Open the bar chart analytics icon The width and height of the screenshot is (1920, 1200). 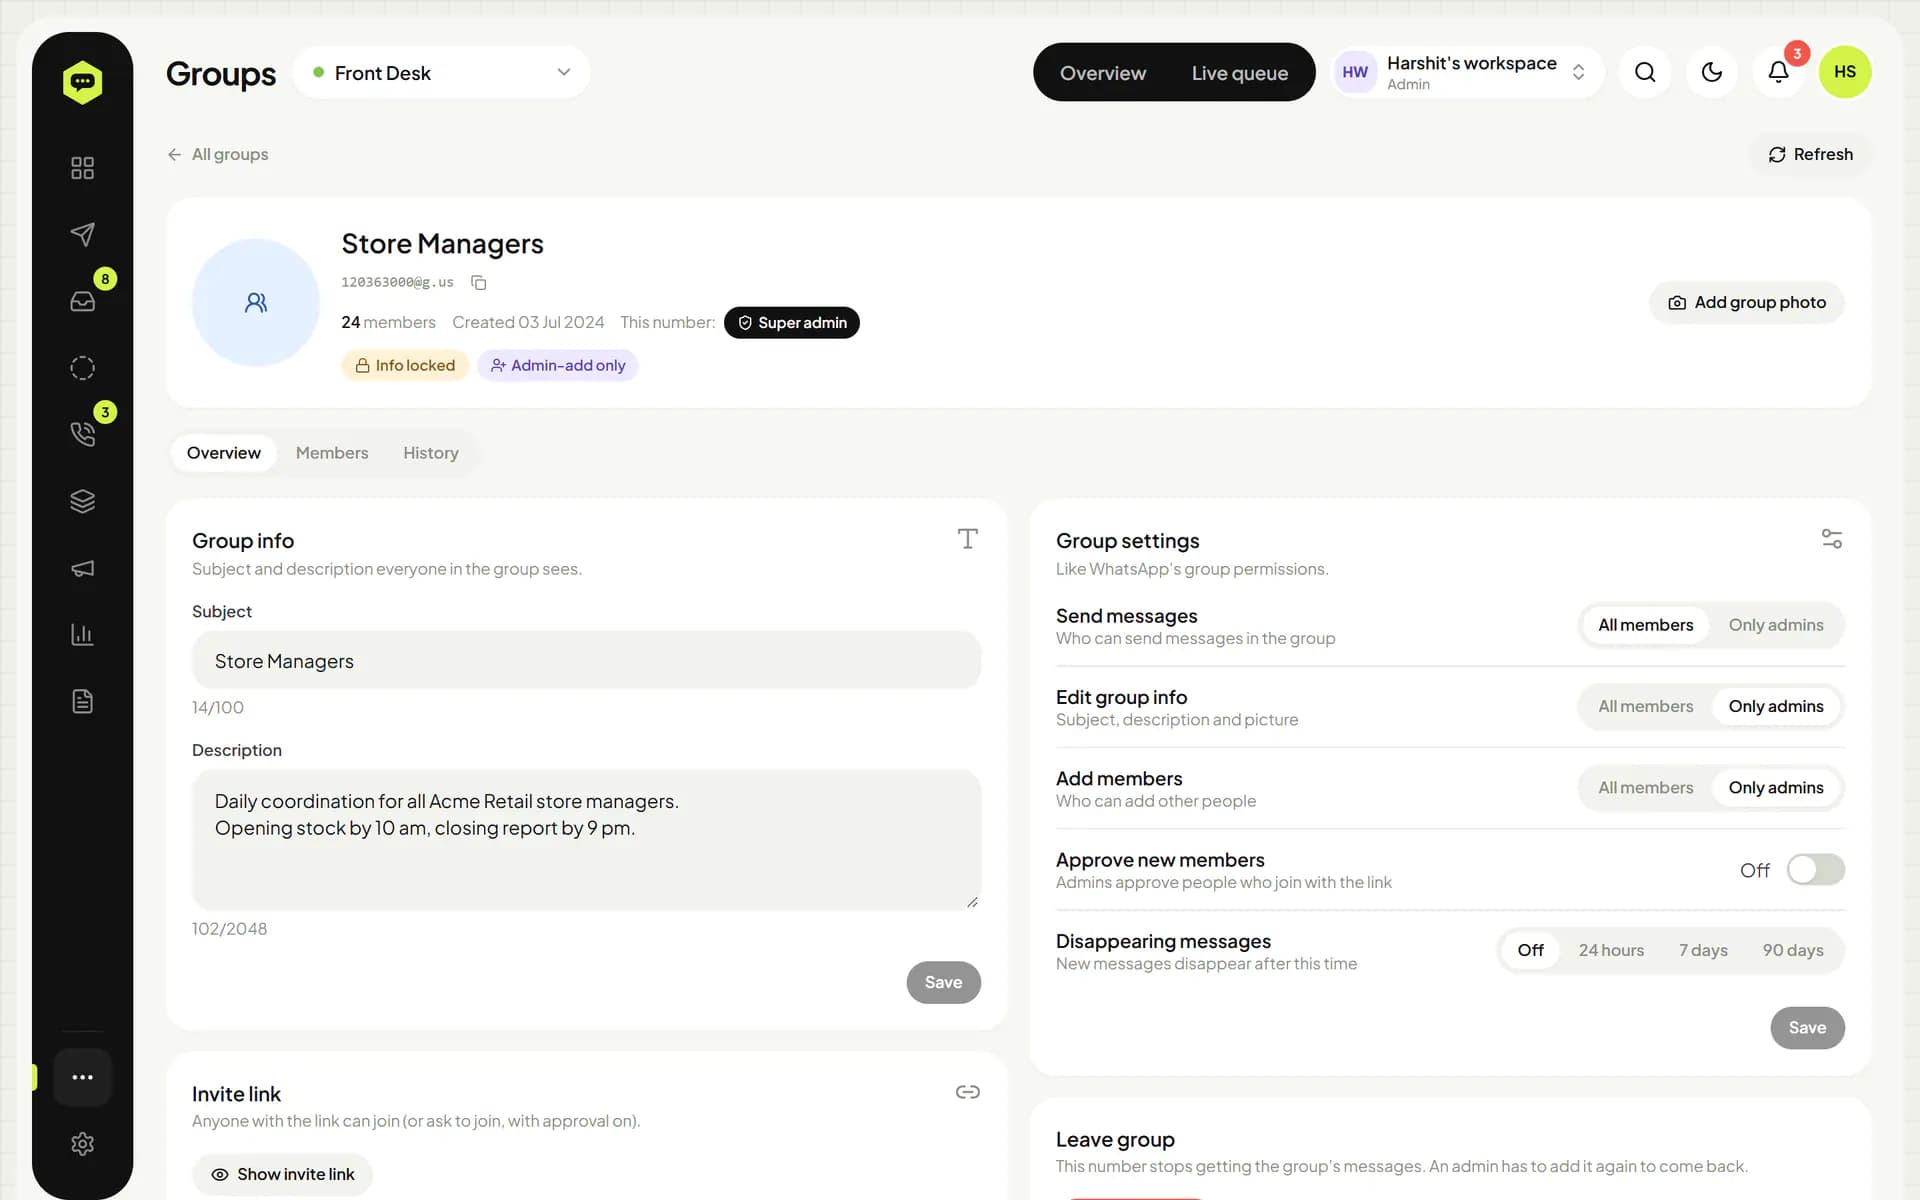[82, 634]
